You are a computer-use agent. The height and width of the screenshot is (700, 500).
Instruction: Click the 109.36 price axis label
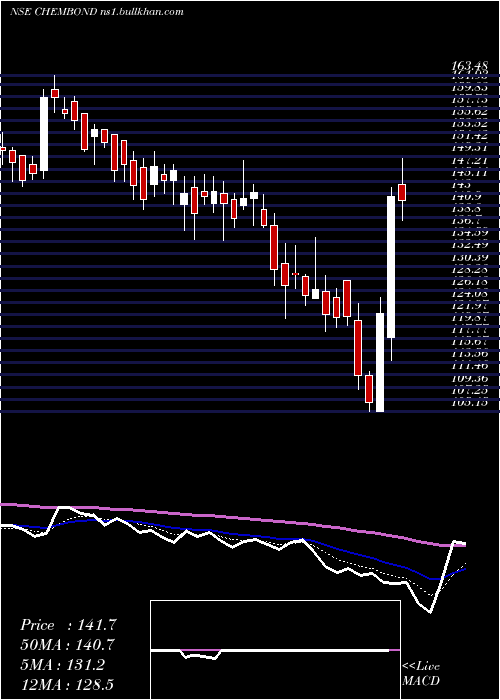tap(471, 378)
